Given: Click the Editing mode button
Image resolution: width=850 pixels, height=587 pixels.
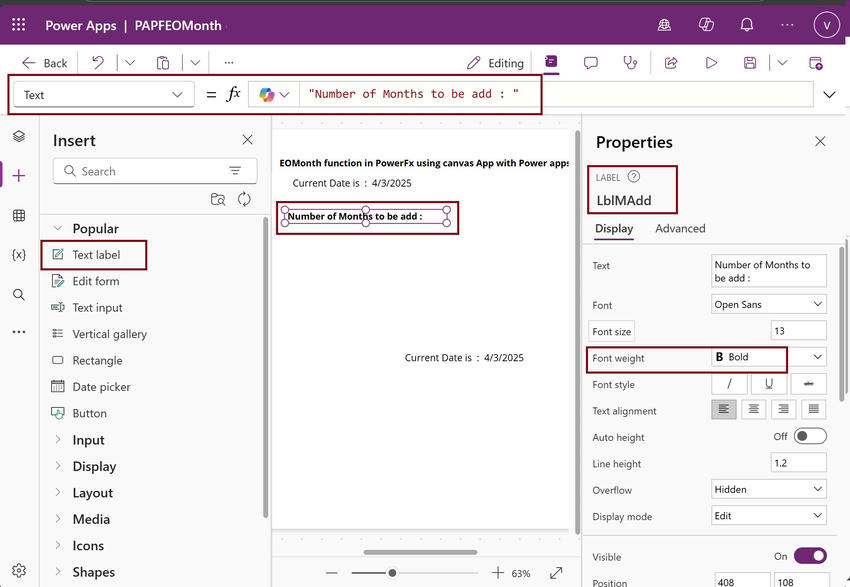Looking at the screenshot, I should [495, 63].
